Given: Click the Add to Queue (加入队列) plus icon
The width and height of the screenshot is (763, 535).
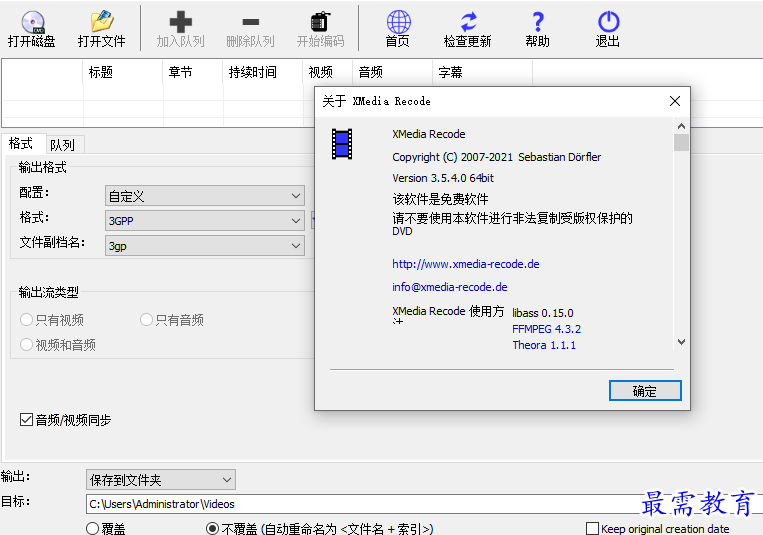Looking at the screenshot, I should 181,22.
